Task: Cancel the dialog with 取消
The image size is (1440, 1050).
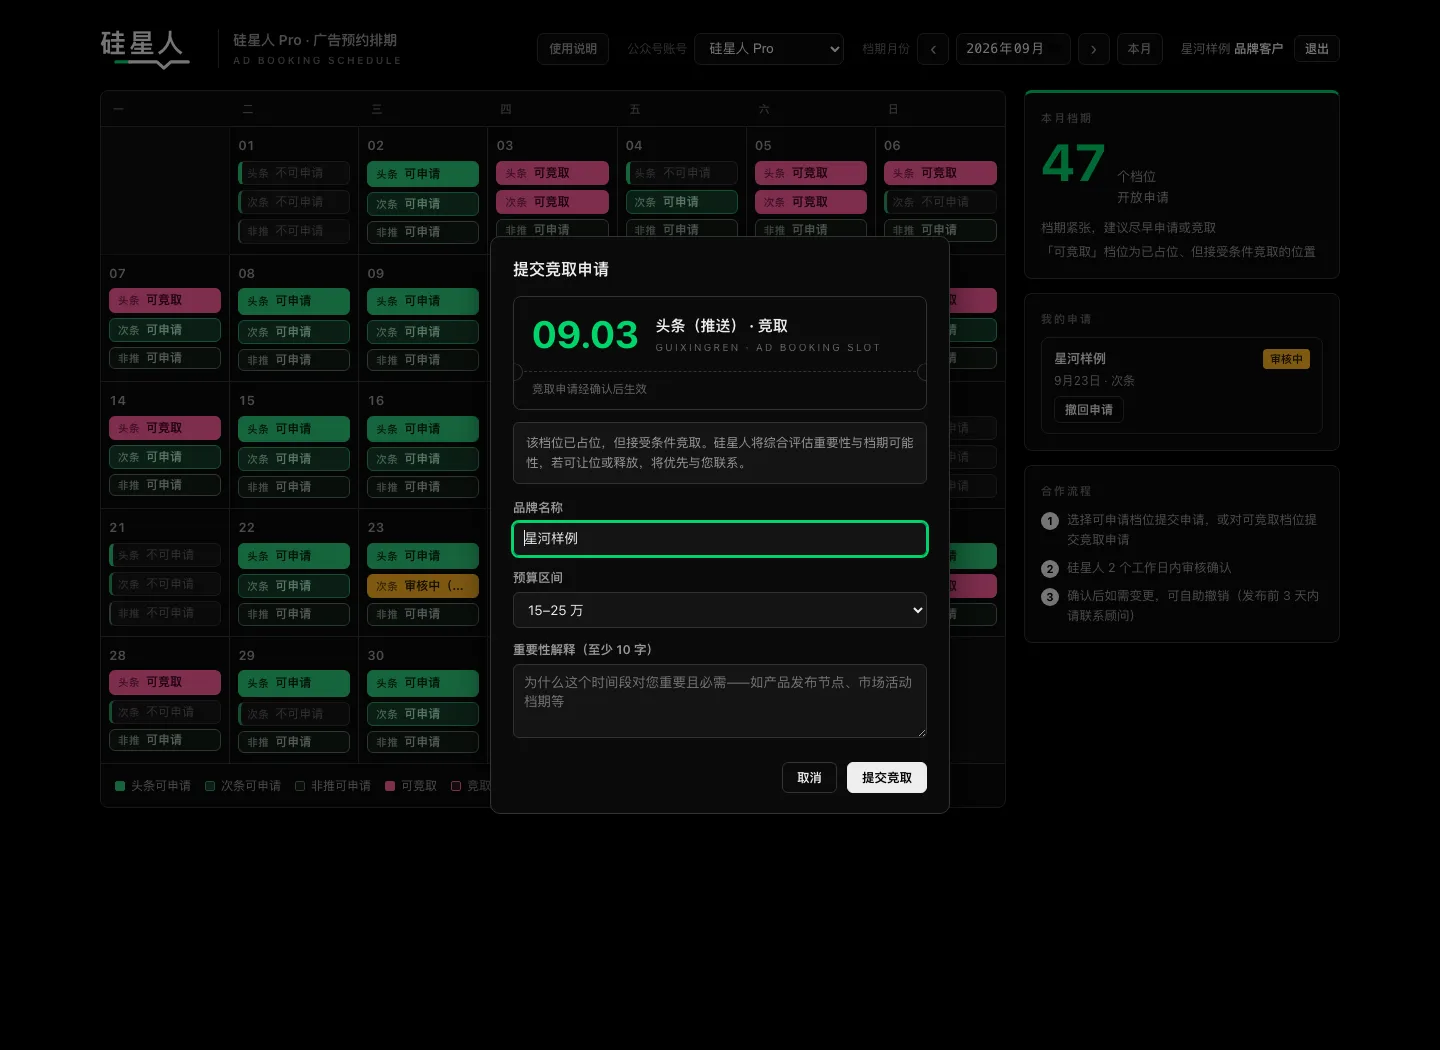Action: pos(809,778)
